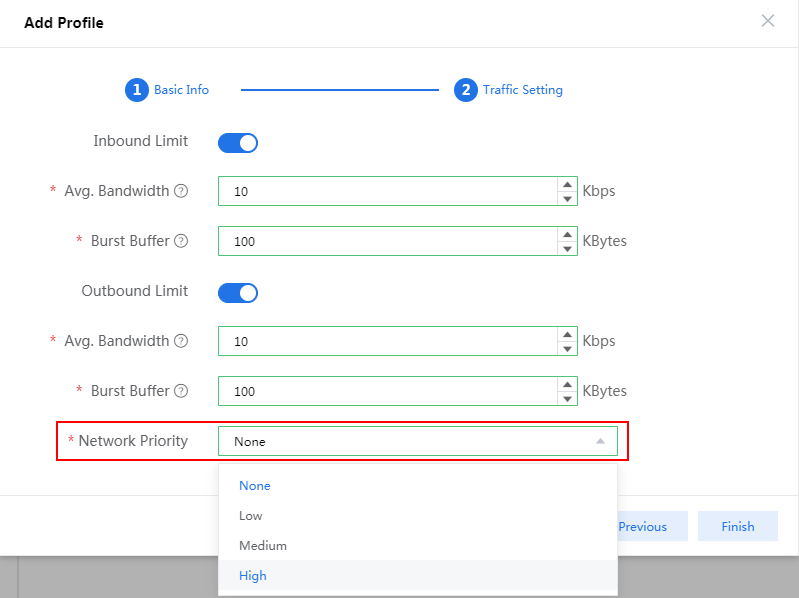Close the Add Profile dialog

[x=768, y=21]
